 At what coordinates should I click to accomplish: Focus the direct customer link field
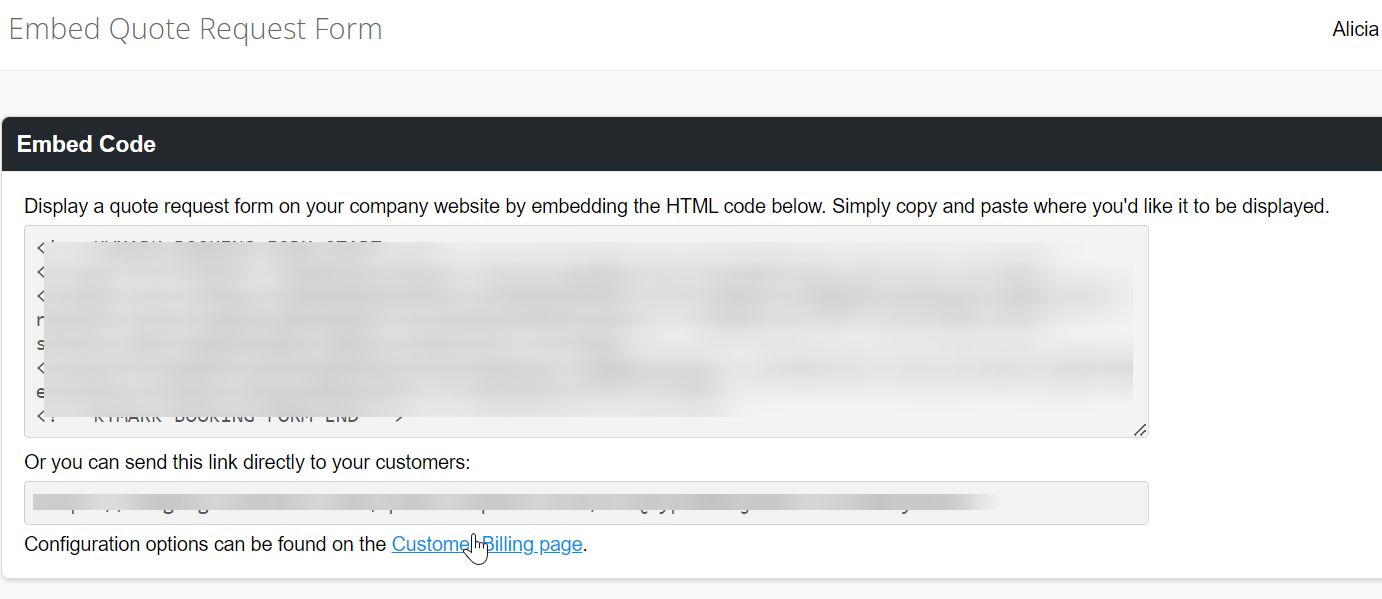[586, 503]
